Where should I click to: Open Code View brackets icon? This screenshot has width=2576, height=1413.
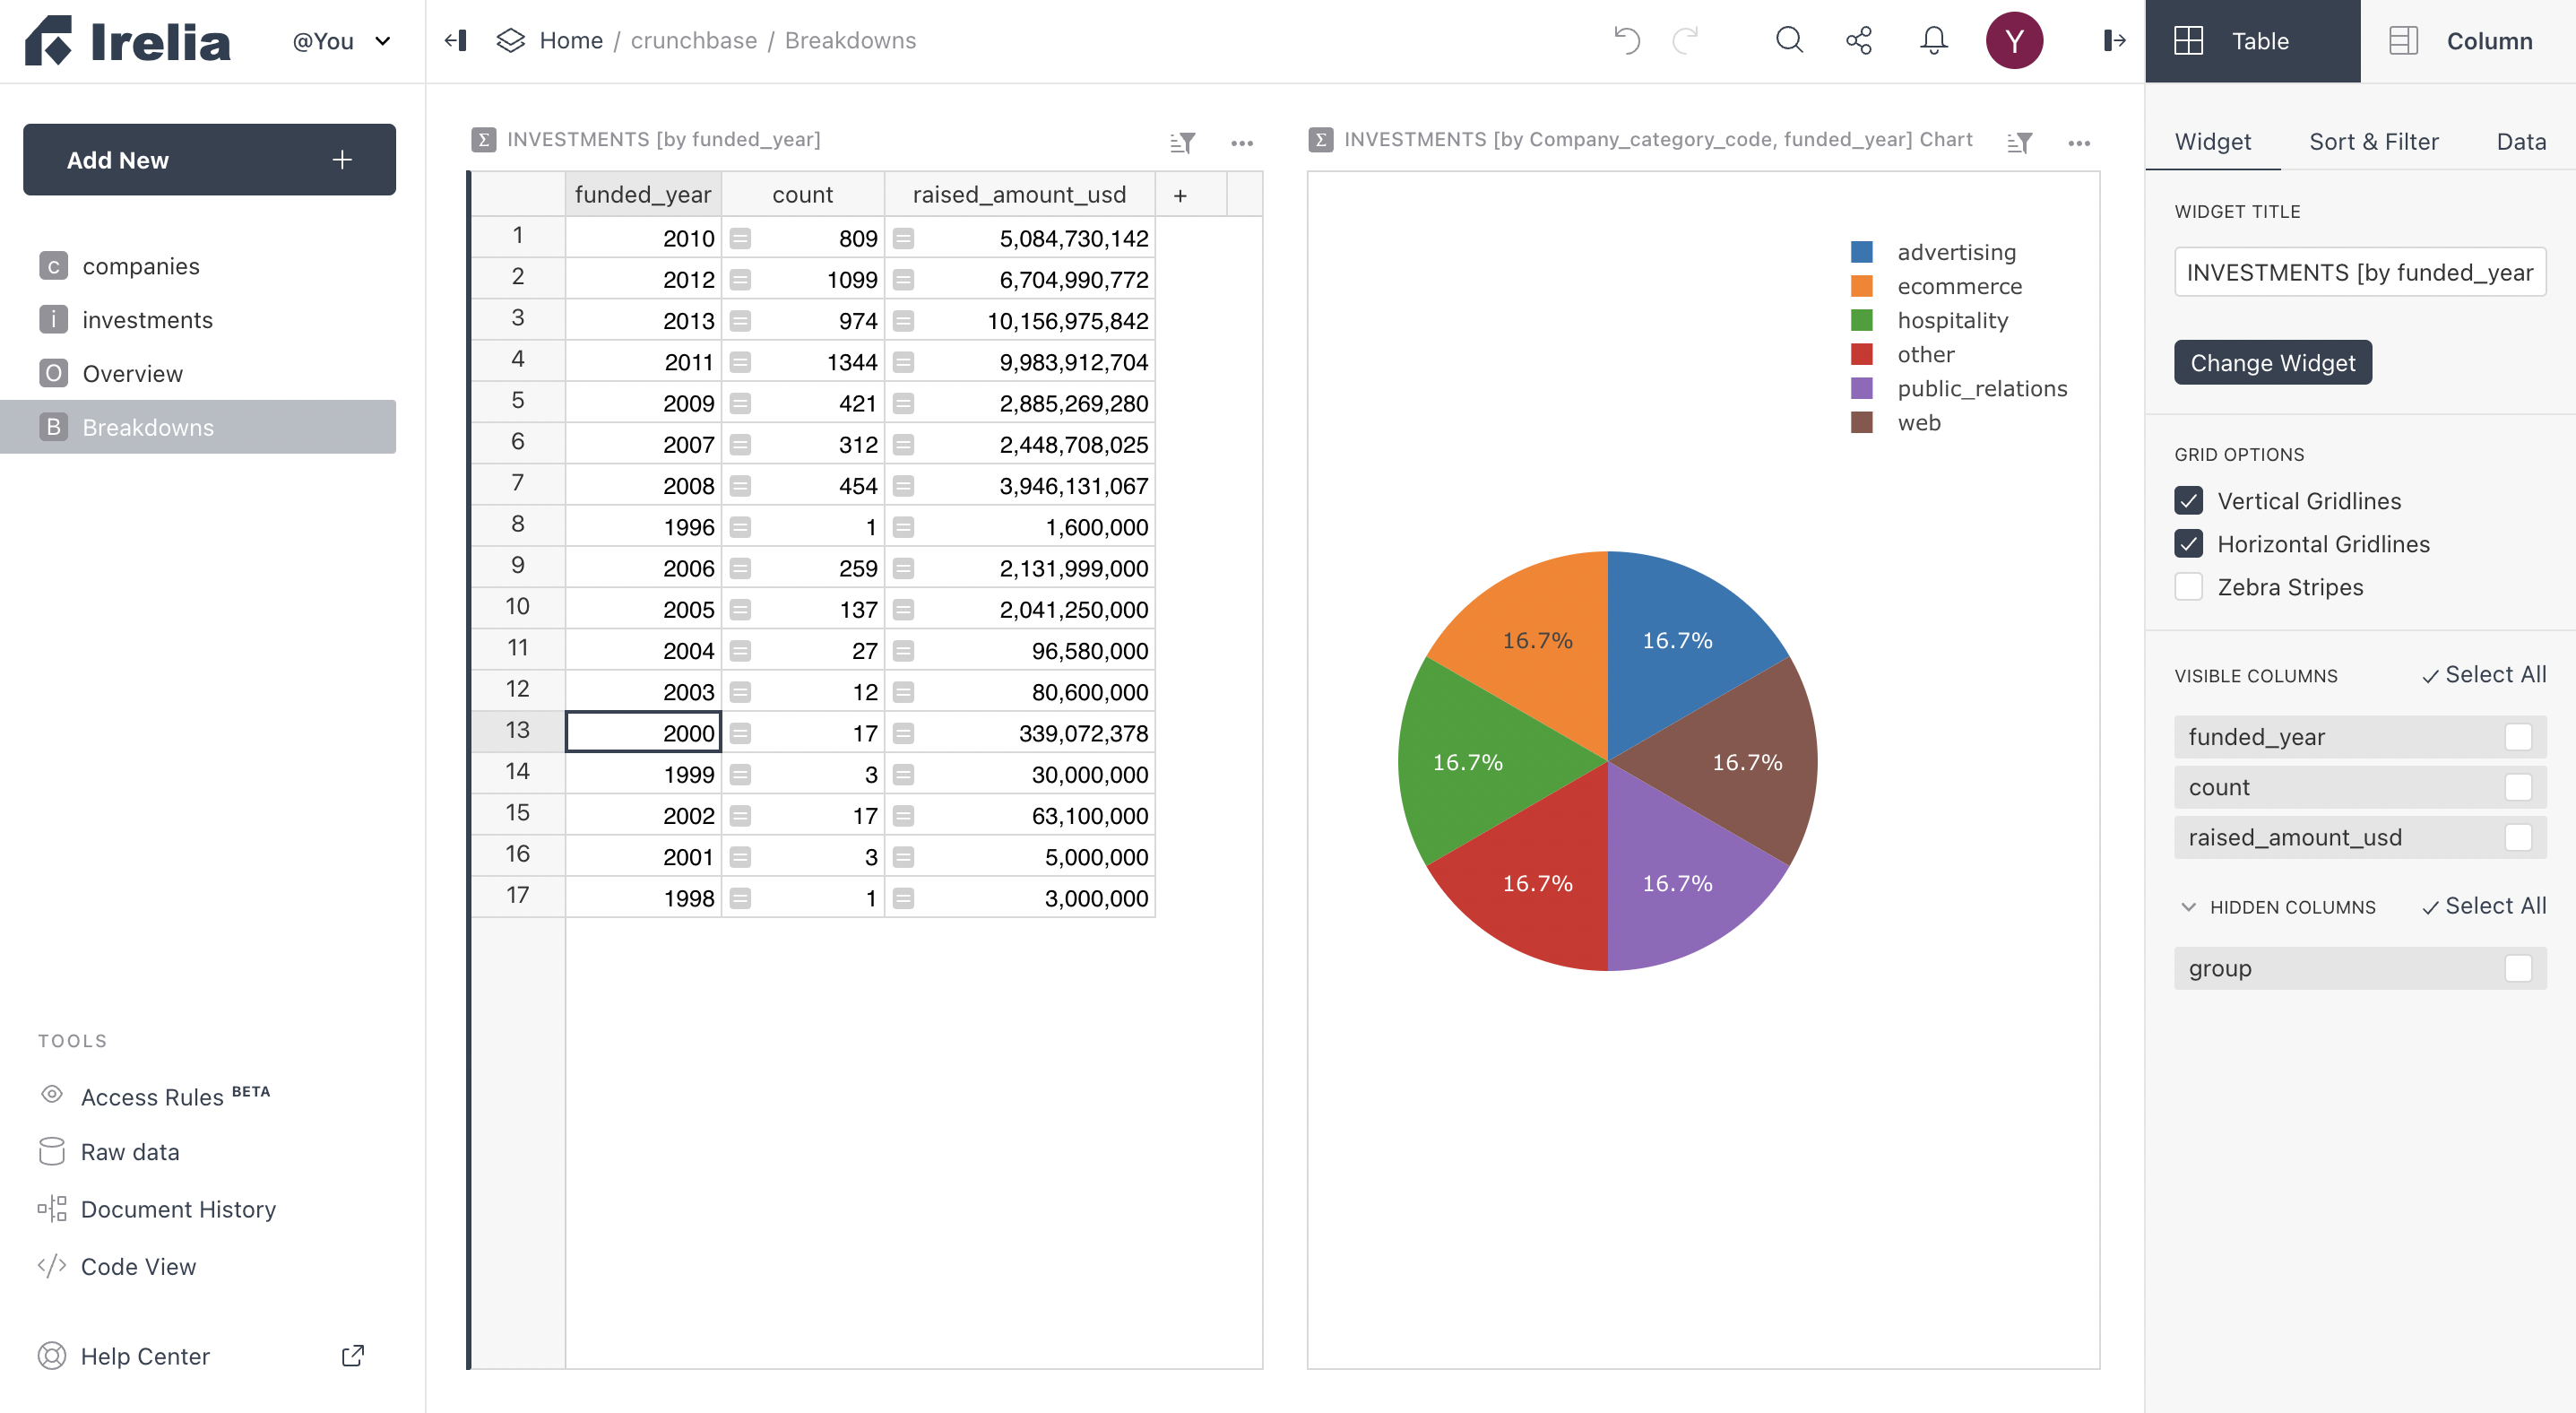click(52, 1266)
